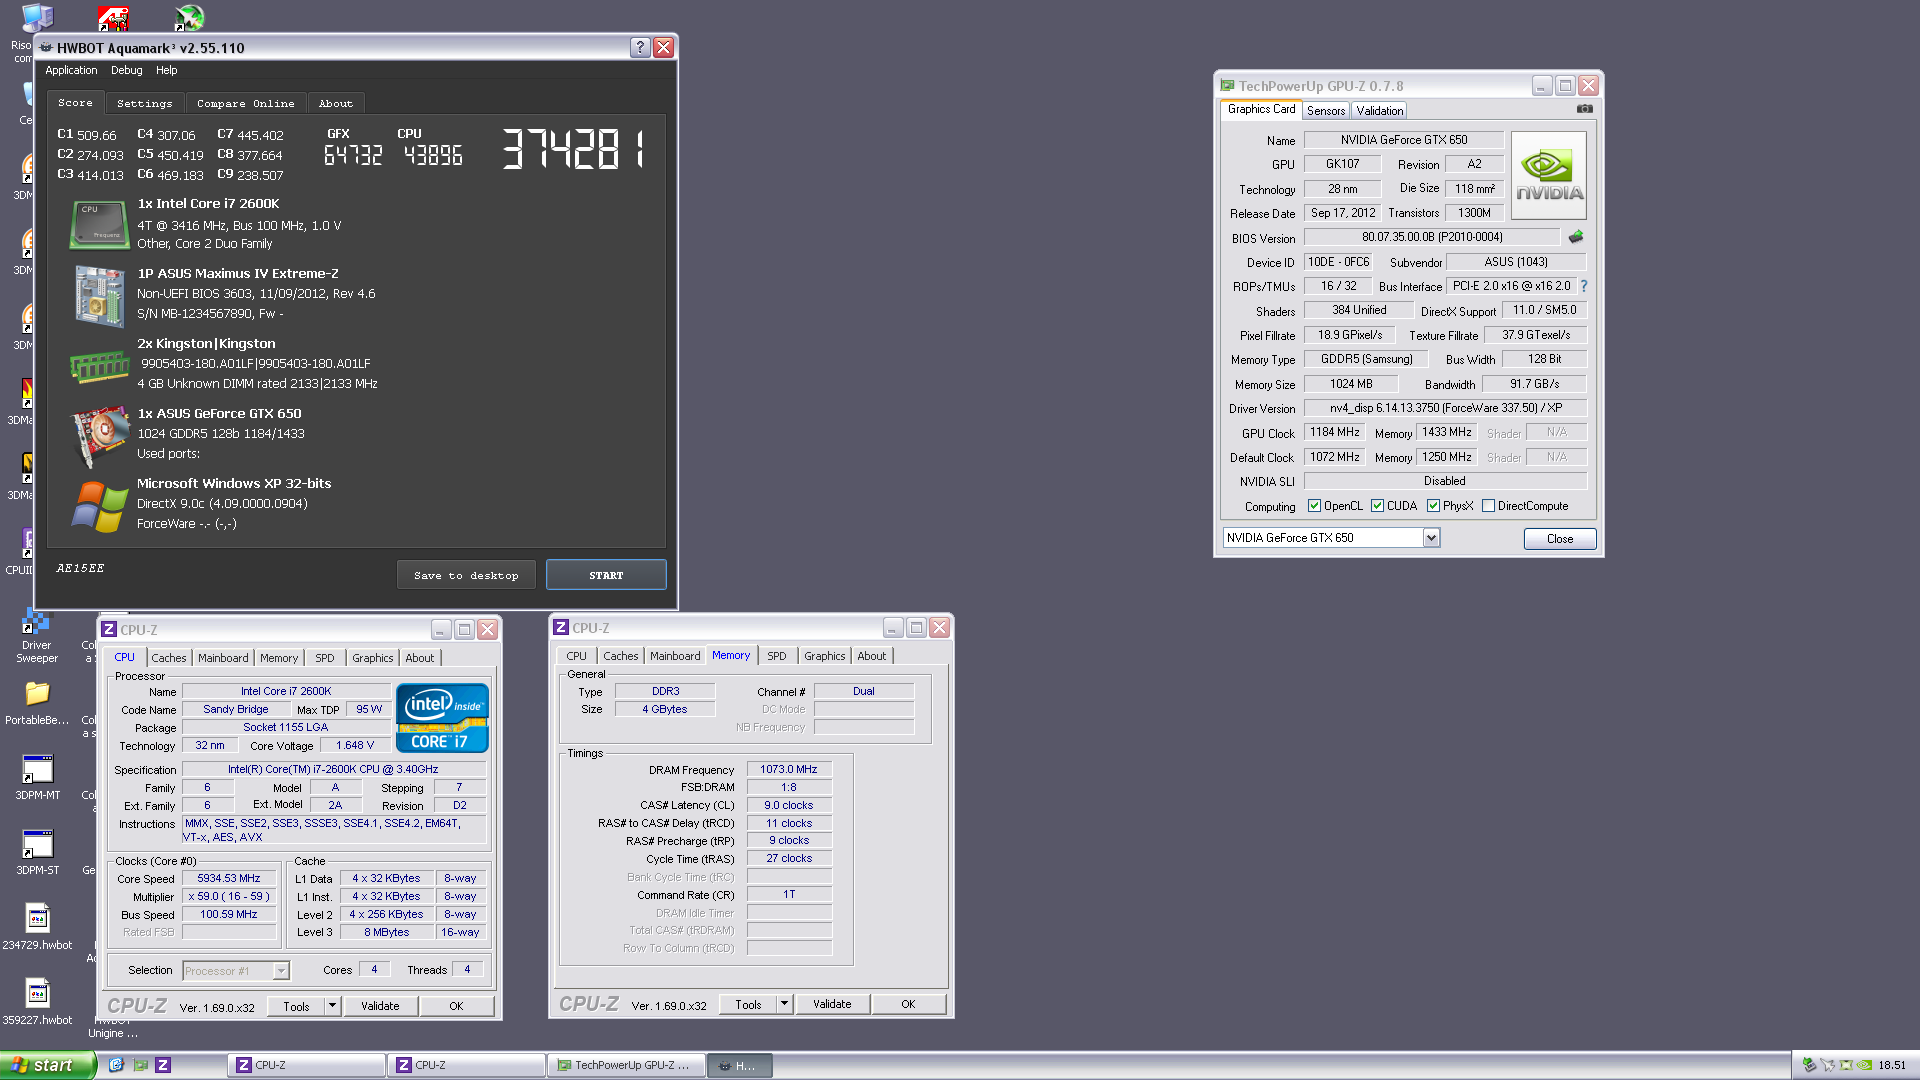Click the browser quick launch icon in taskbar
This screenshot has height=1080, width=1920.
[116, 1065]
